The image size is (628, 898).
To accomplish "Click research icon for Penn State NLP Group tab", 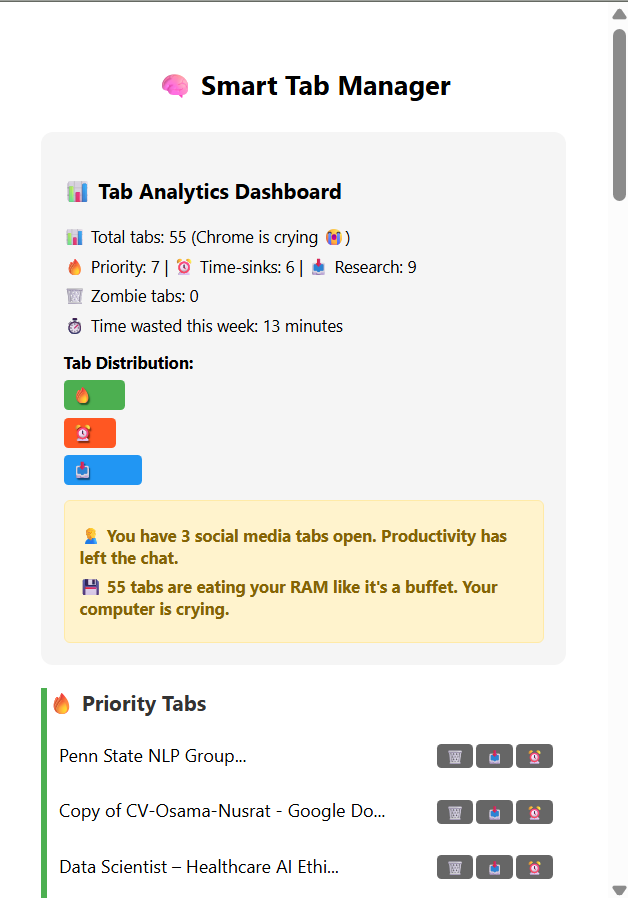I will (x=495, y=756).
